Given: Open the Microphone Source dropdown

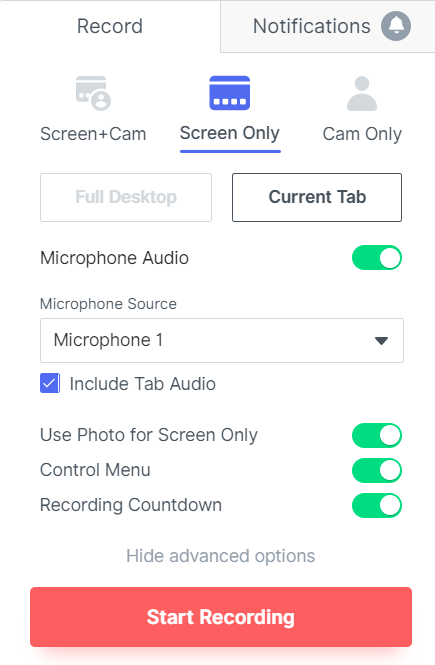Looking at the screenshot, I should click(x=222, y=341).
